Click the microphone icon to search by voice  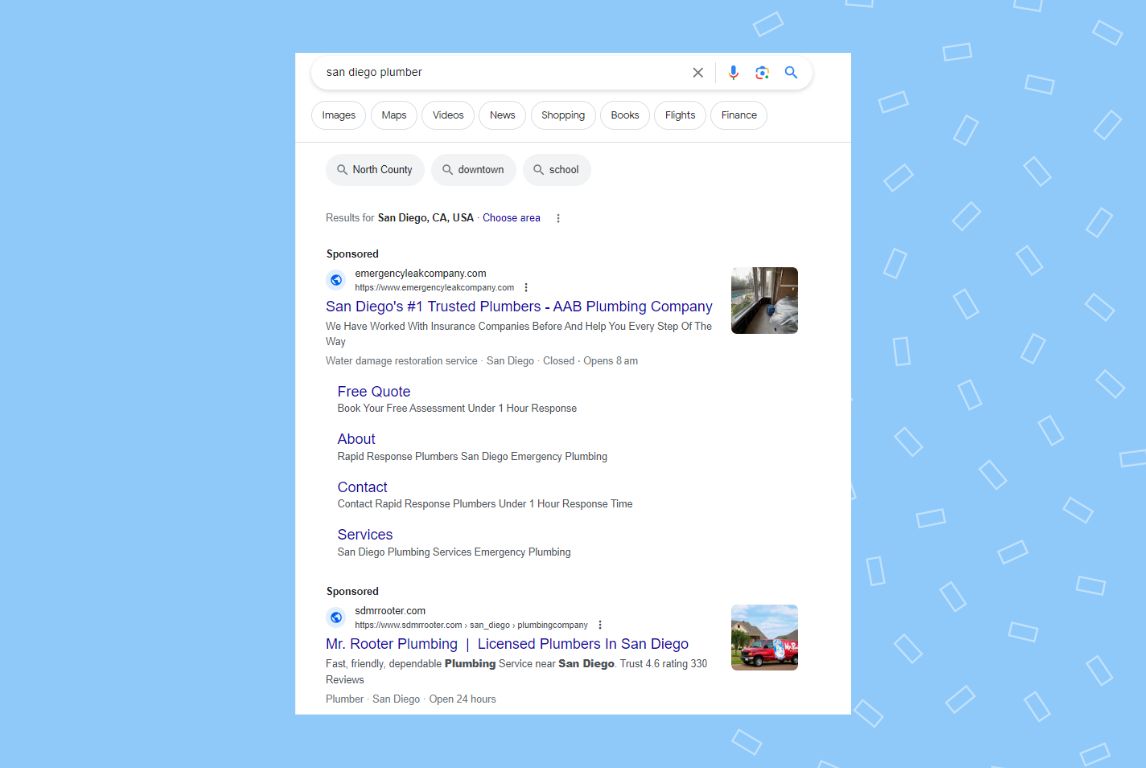[x=733, y=72]
